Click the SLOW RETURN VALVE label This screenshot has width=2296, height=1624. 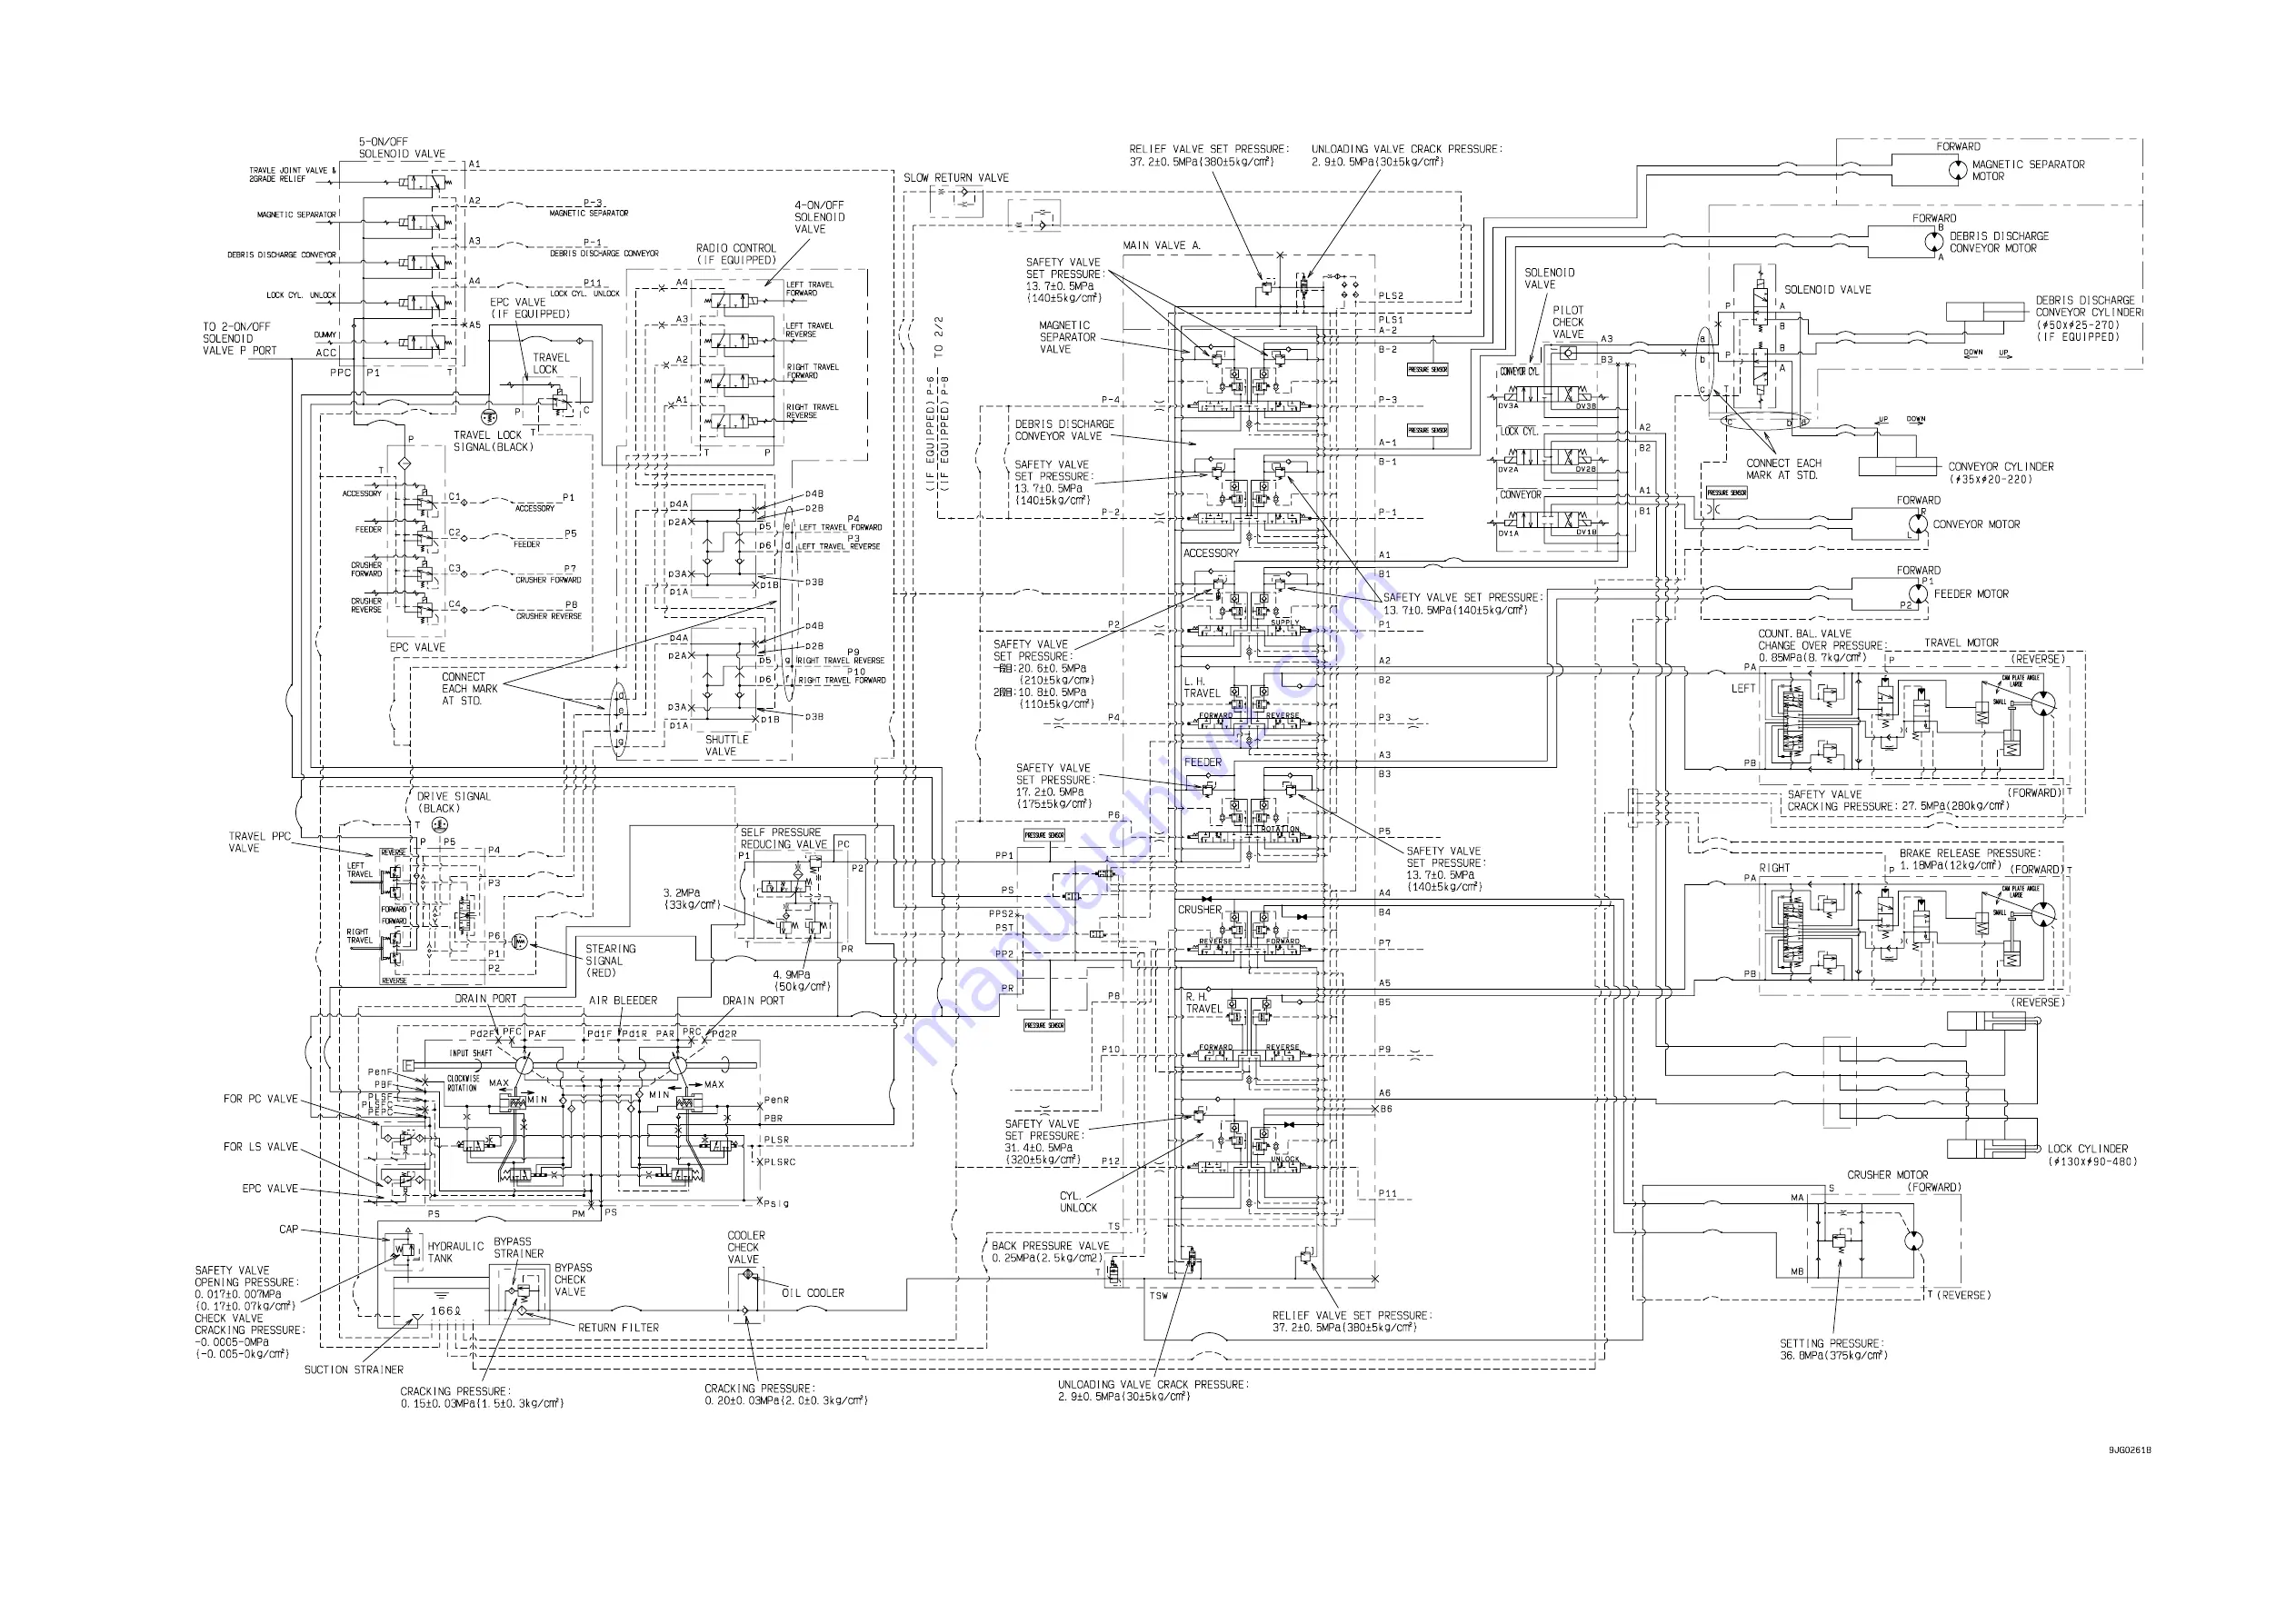coord(956,178)
